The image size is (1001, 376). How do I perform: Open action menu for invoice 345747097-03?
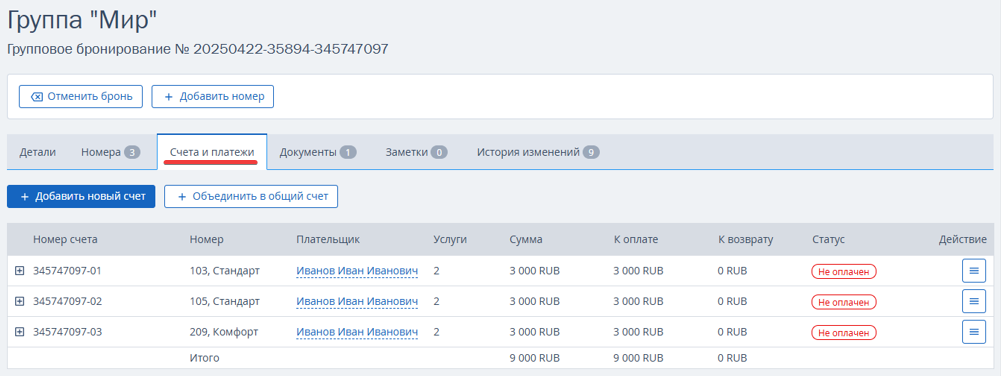(974, 332)
